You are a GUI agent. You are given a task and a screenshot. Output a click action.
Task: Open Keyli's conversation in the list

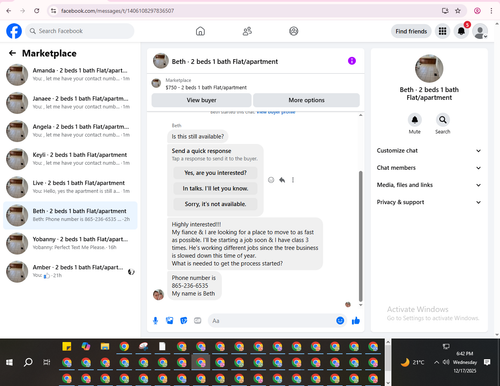(70, 159)
